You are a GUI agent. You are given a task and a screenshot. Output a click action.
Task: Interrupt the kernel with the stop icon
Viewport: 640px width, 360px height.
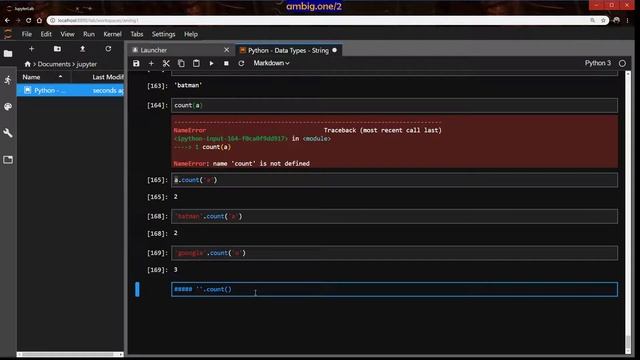(x=226, y=63)
